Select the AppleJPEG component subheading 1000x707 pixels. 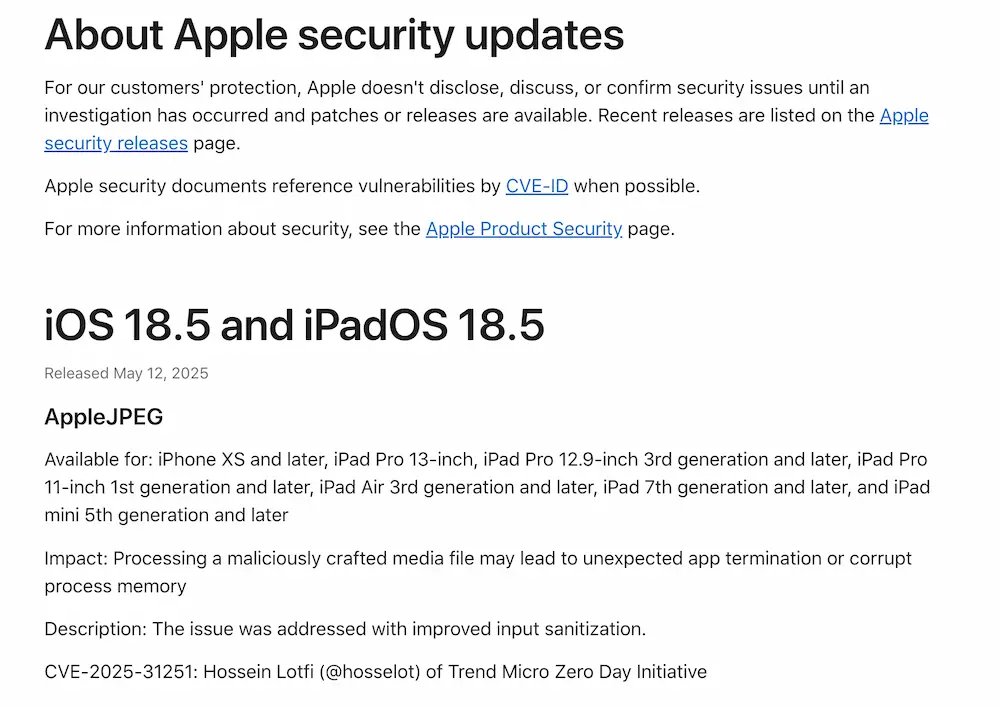[x=103, y=417]
